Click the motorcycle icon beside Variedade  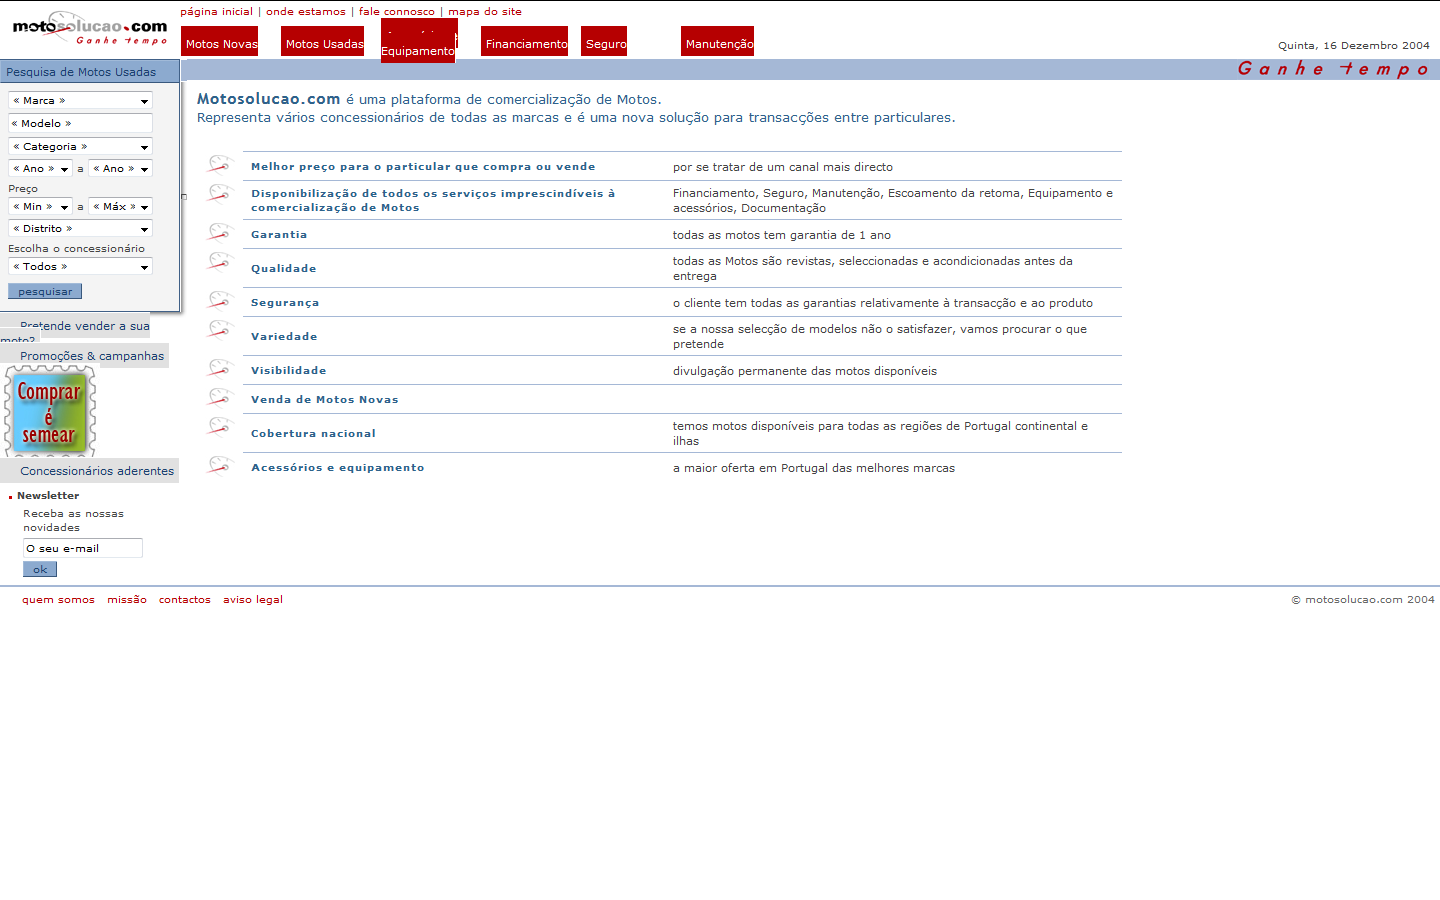(x=220, y=329)
